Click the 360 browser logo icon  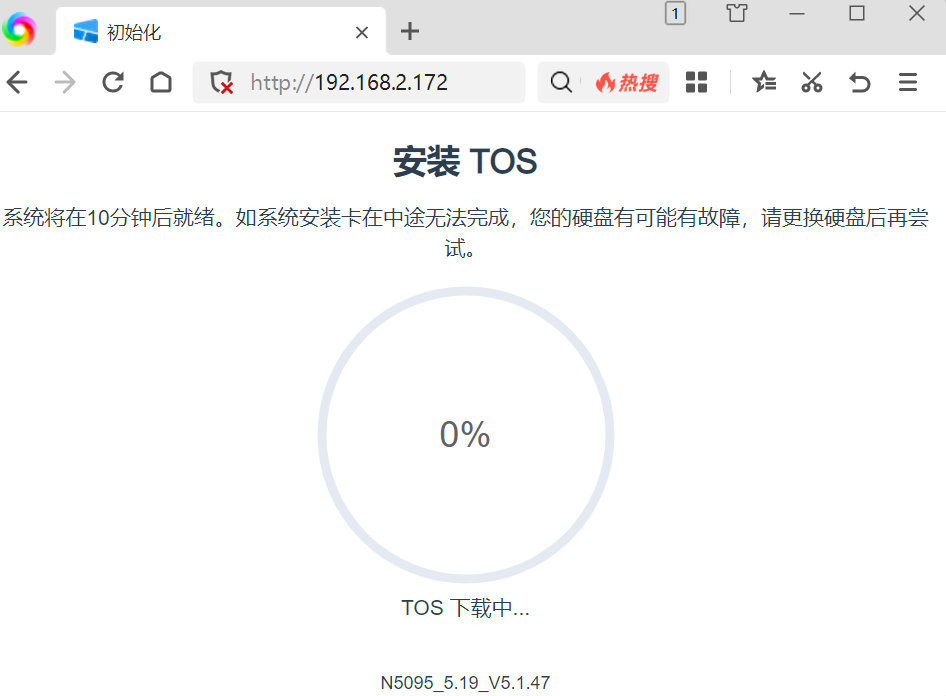point(19,30)
